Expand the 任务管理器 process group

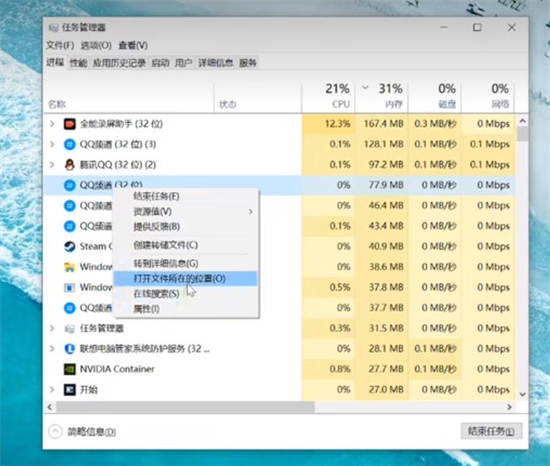52,328
